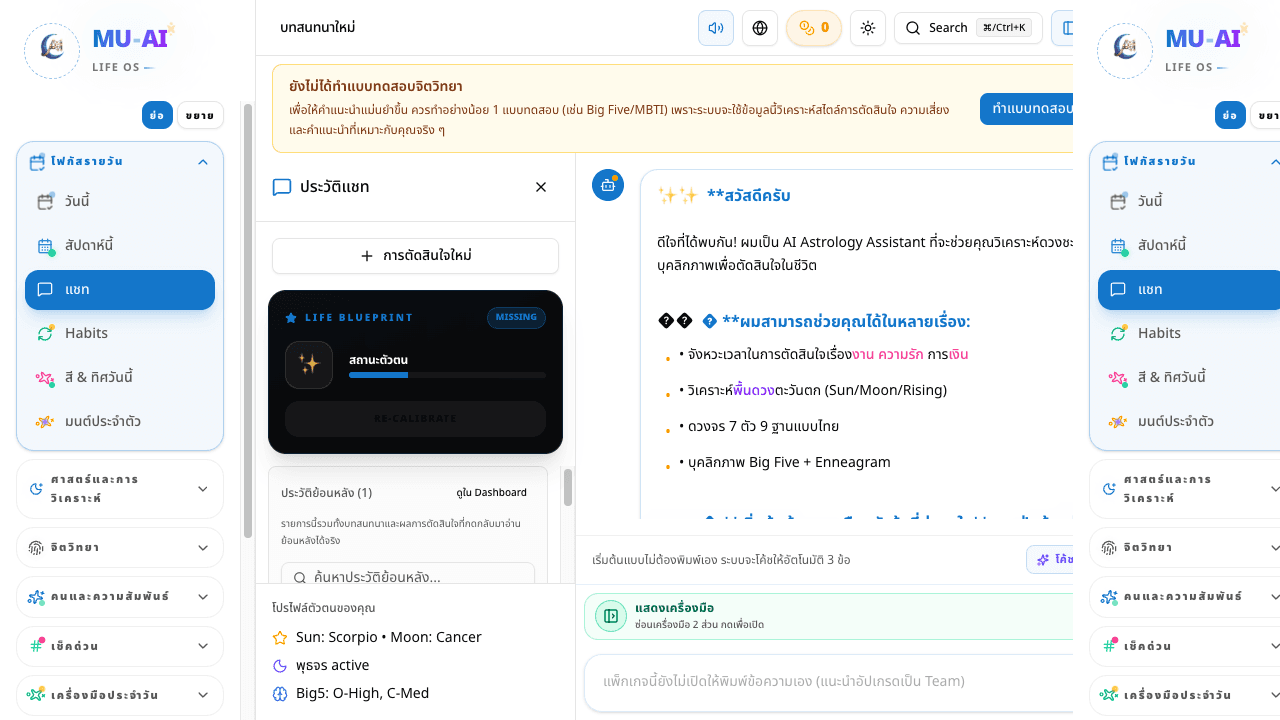Select the ย่อ toggle in left sidebar

point(157,115)
